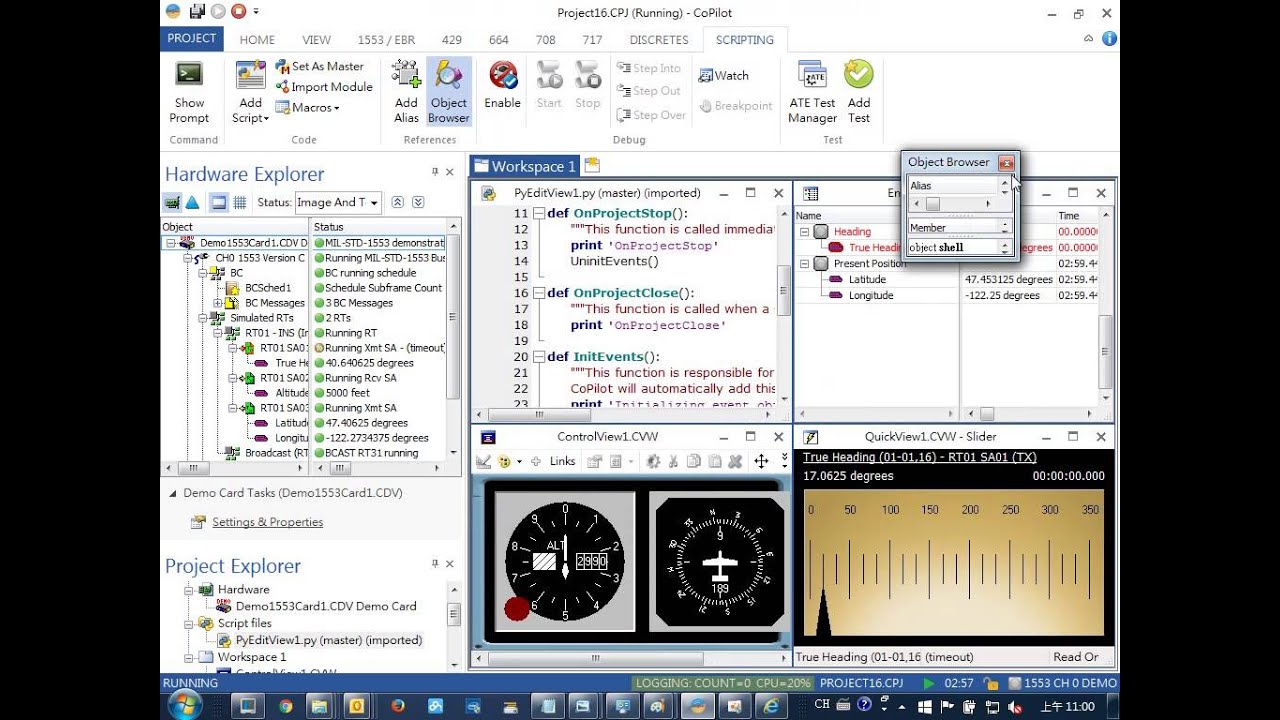Switch to the 1553 / EBR ribbon tab

(386, 40)
